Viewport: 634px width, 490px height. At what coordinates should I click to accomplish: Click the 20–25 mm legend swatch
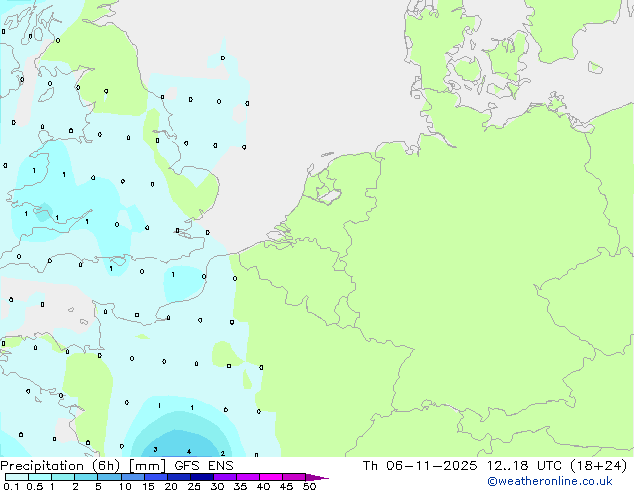click(179, 477)
